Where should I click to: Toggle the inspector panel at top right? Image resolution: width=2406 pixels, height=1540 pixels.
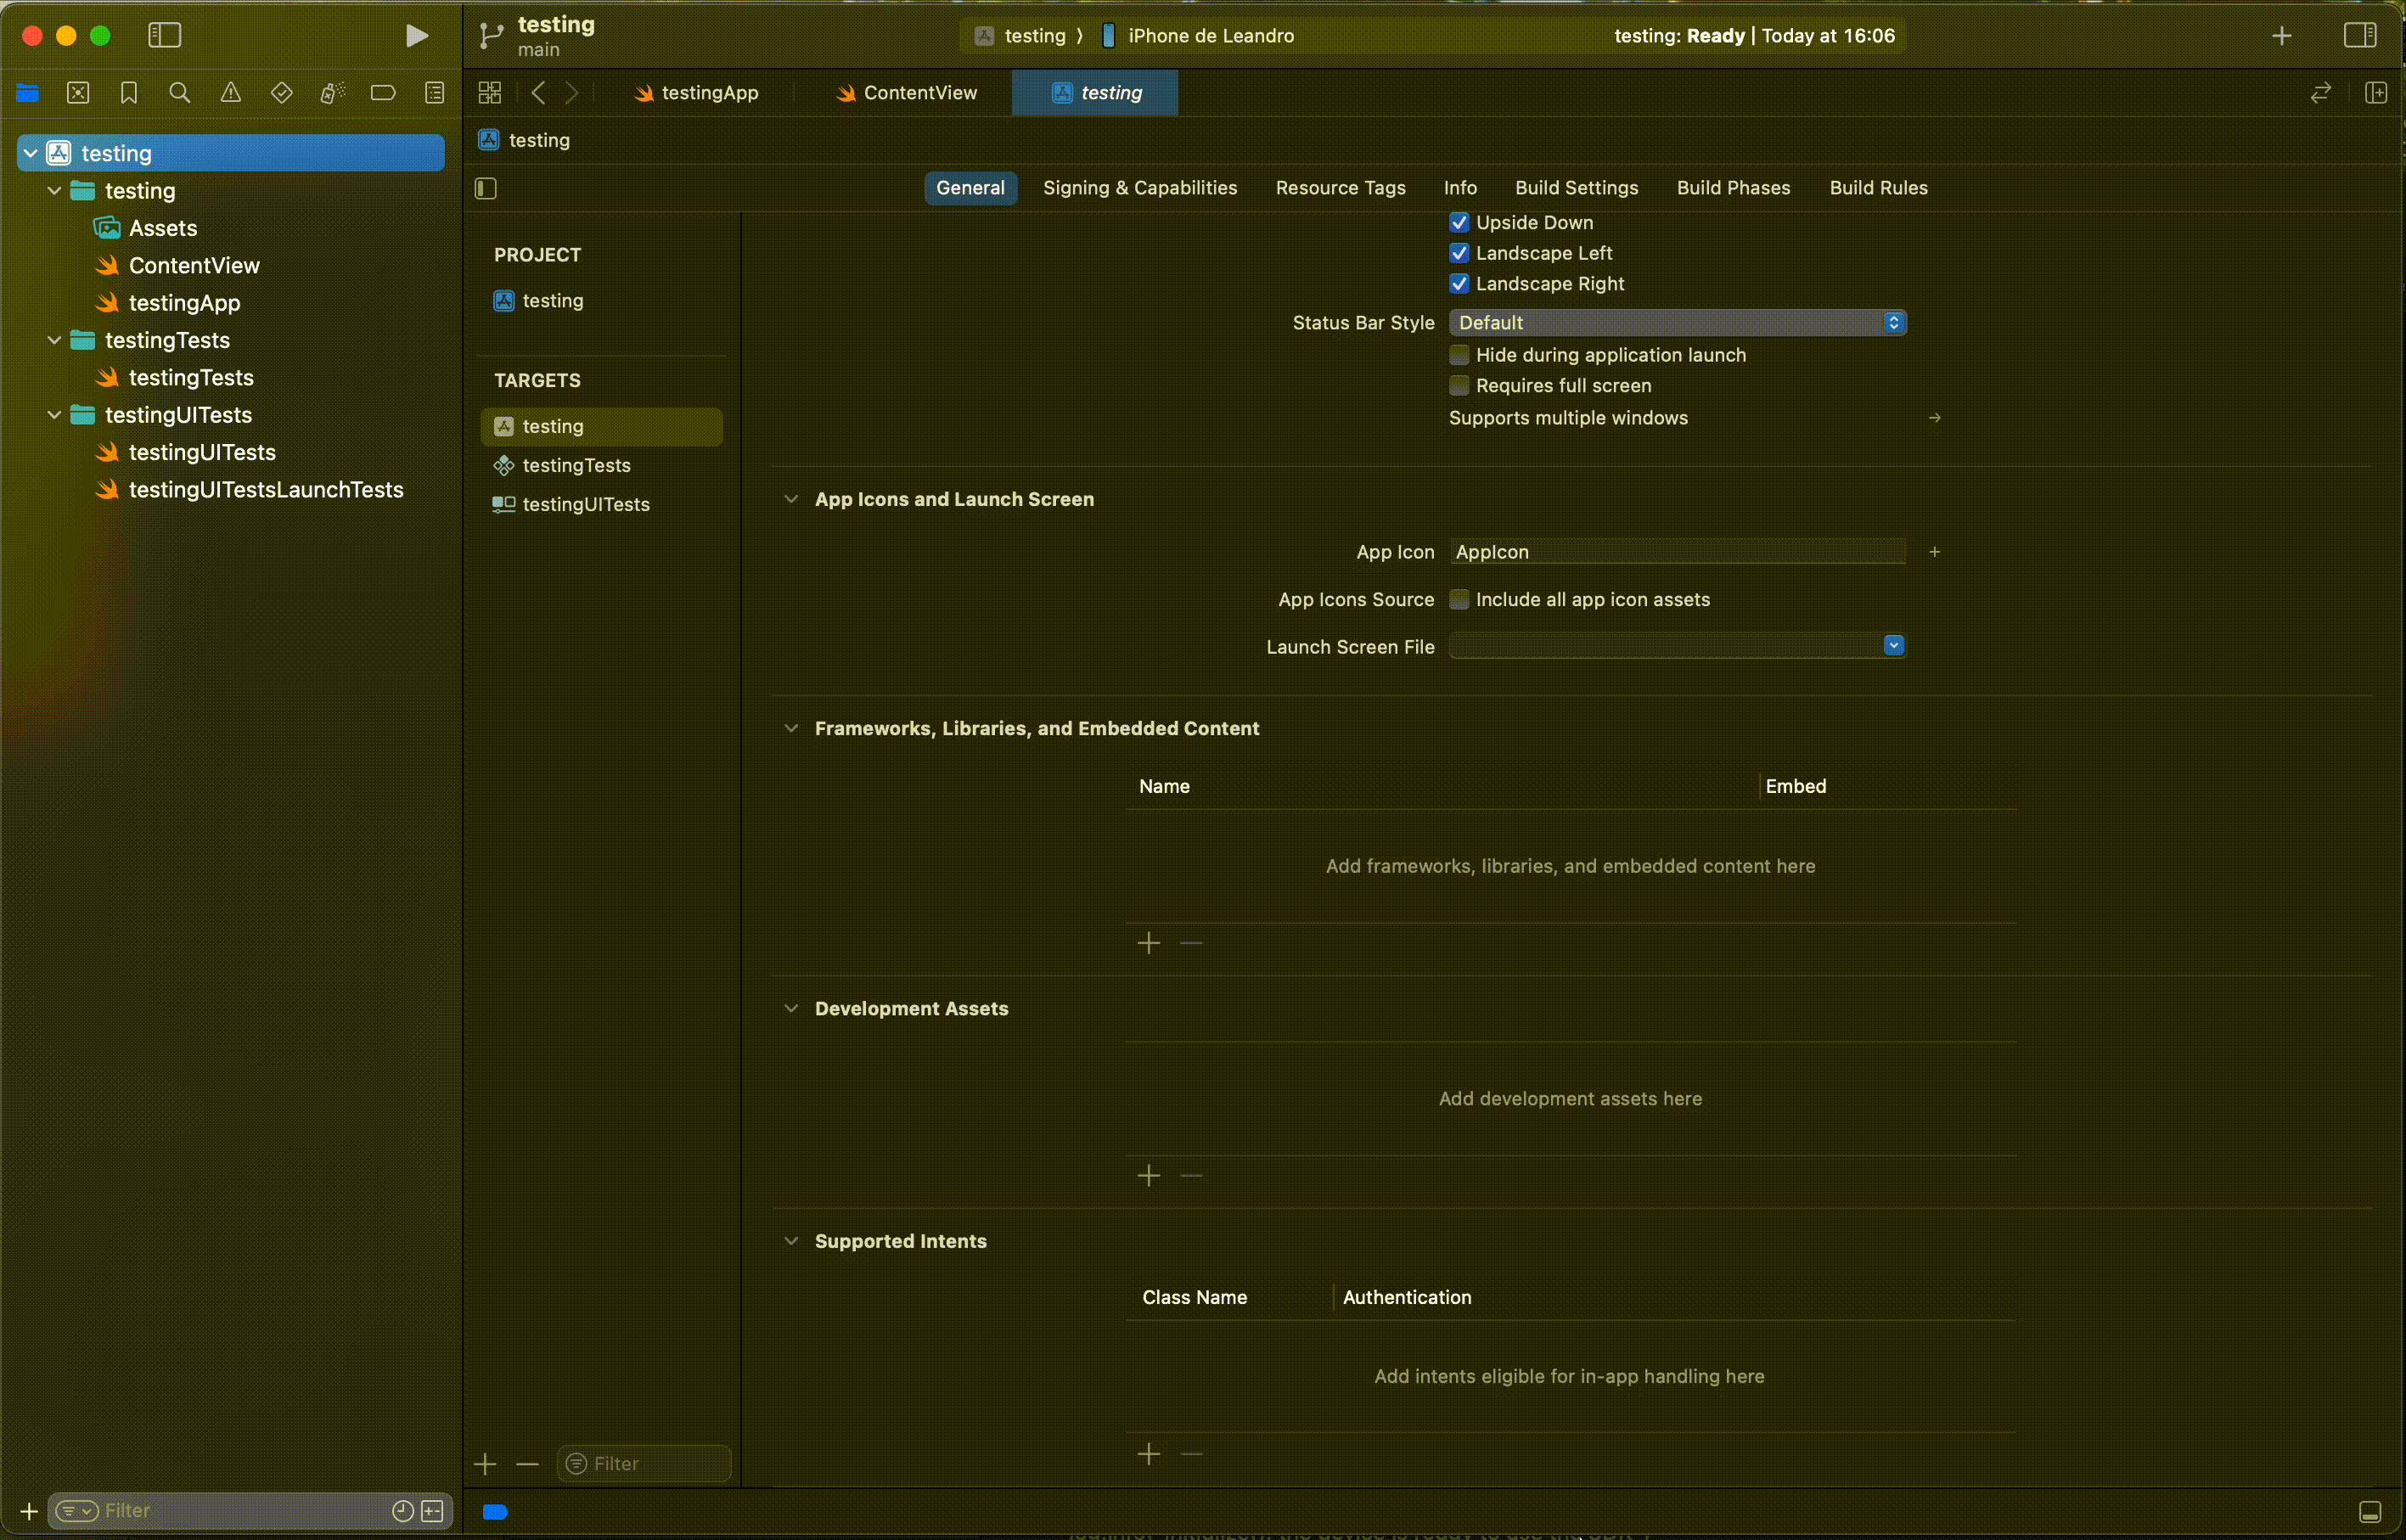[x=2360, y=36]
